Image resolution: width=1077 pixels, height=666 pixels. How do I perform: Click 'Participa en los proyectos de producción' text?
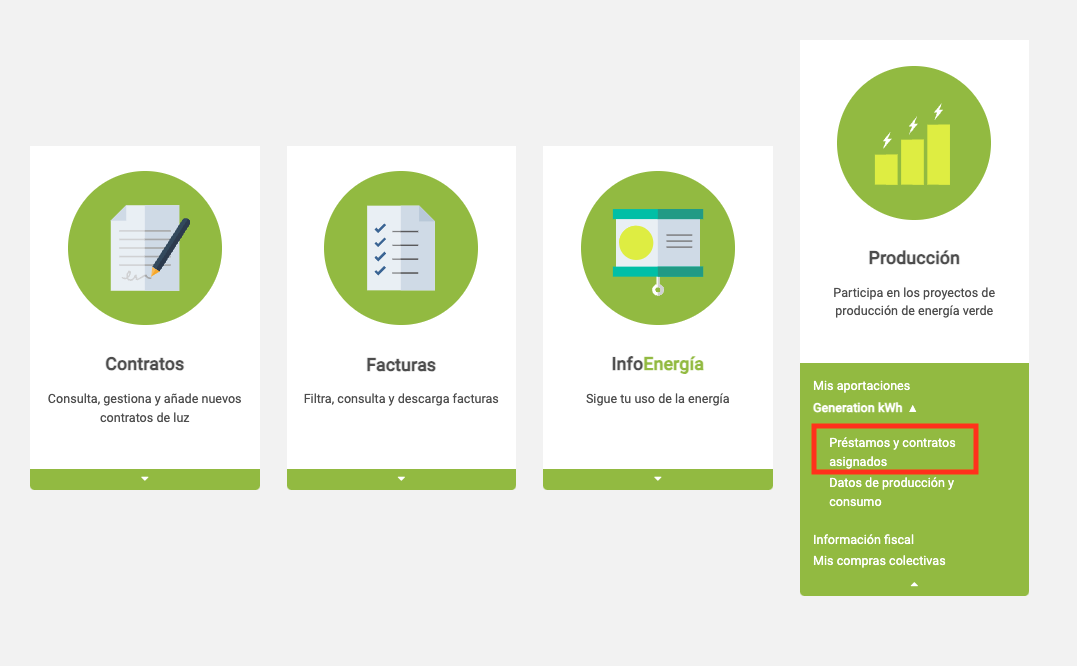coord(914,301)
